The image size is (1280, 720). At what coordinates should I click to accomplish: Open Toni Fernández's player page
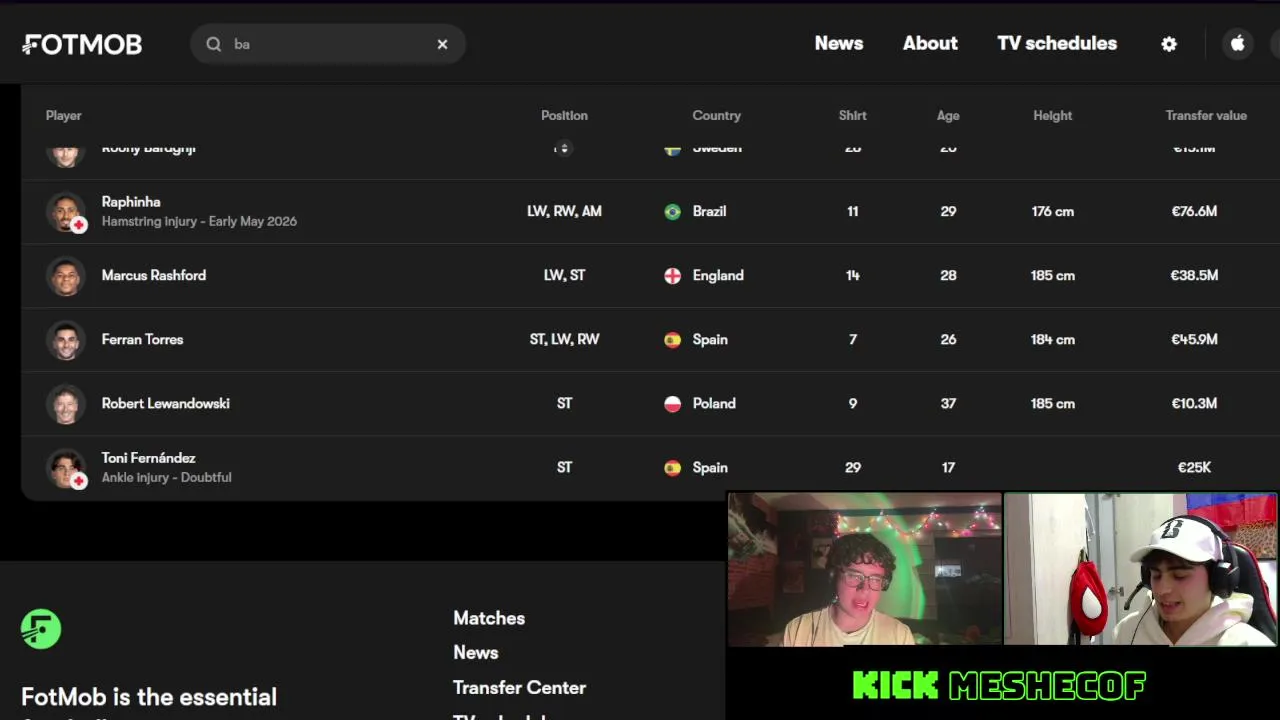148,458
